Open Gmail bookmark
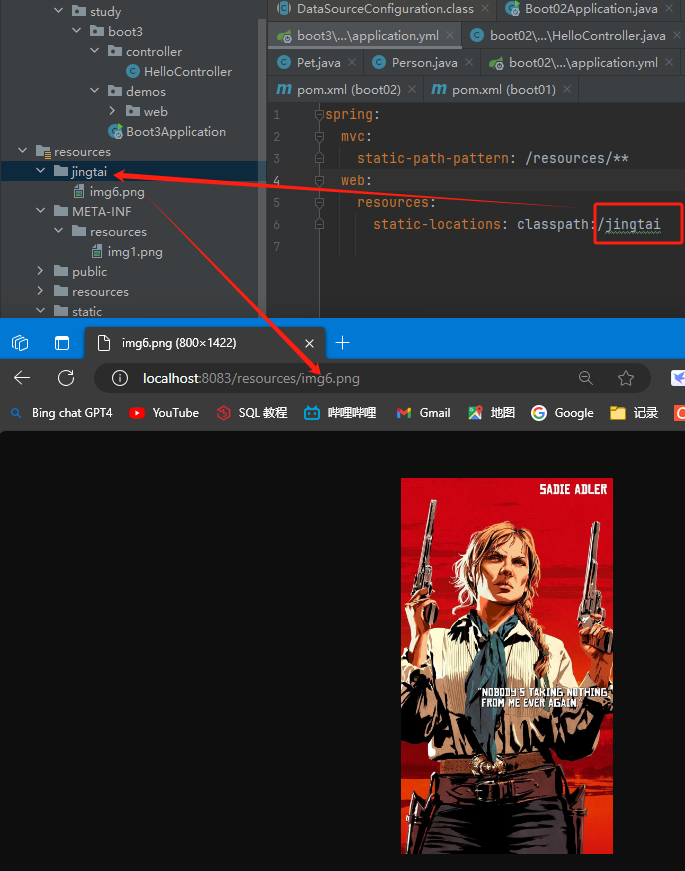 click(x=423, y=413)
